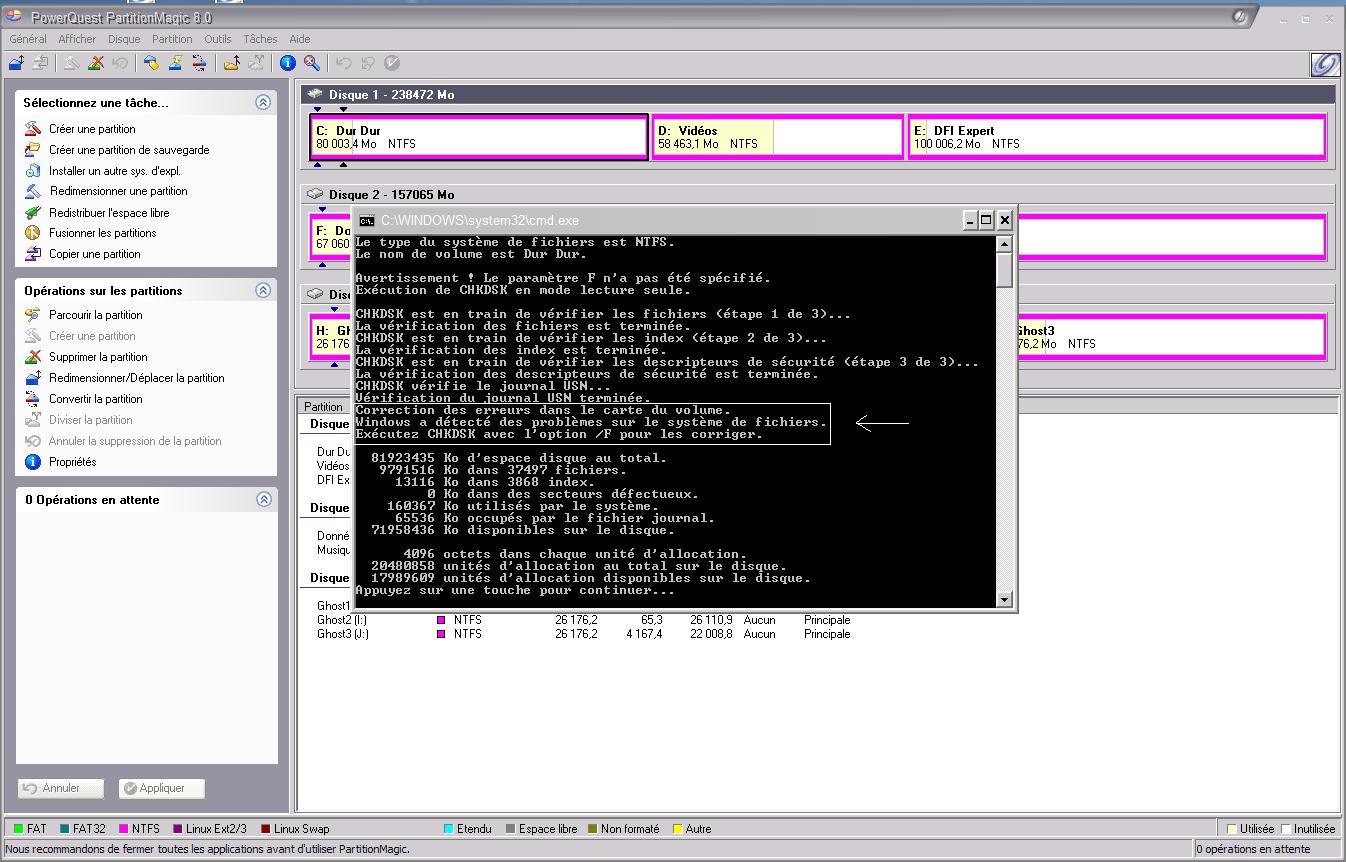Screen dimensions: 1346x862
Task: Click the cmd window scrollbar down arrow
Action: (x=1005, y=599)
